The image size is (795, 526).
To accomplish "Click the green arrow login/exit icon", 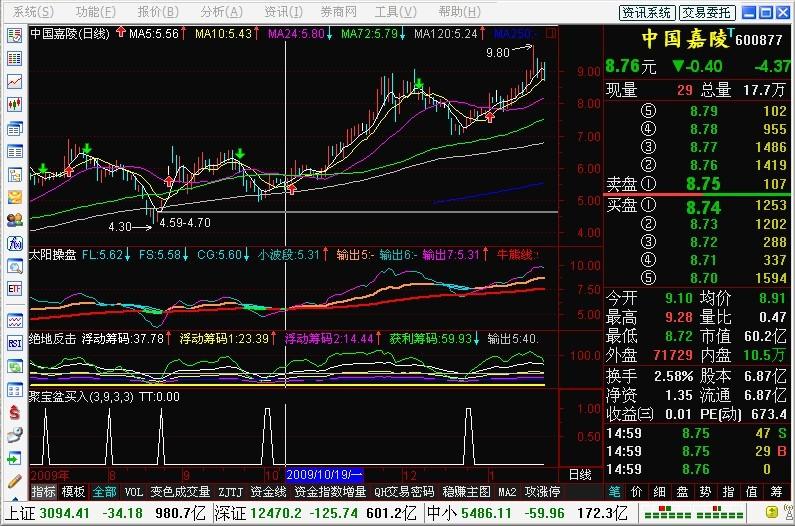I will coord(14,459).
